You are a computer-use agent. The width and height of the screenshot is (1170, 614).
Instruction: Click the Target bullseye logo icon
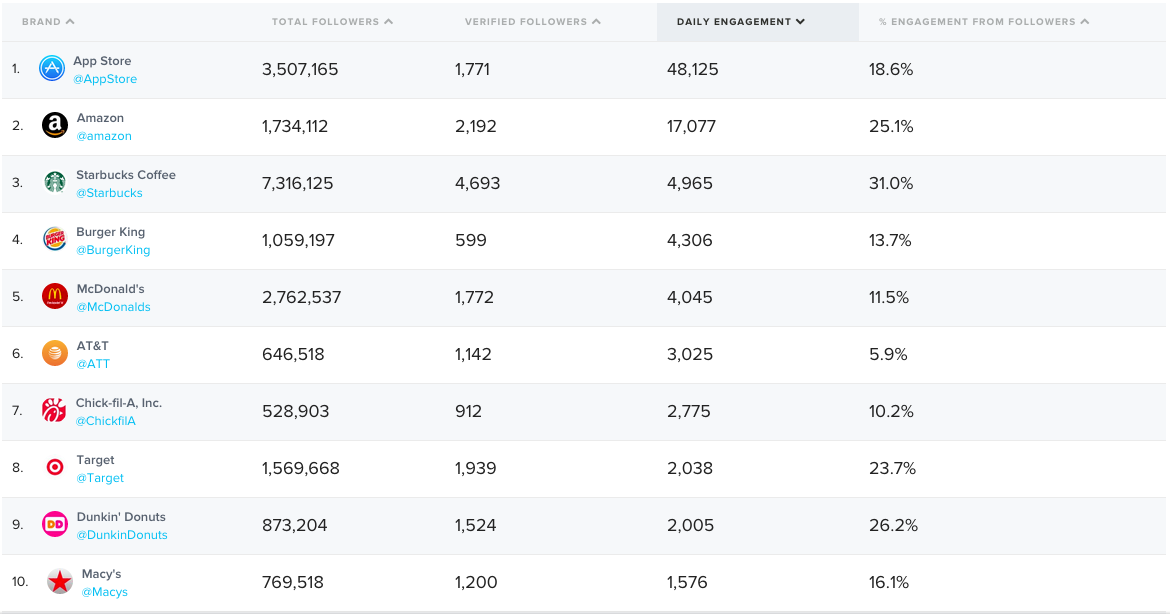(54, 467)
